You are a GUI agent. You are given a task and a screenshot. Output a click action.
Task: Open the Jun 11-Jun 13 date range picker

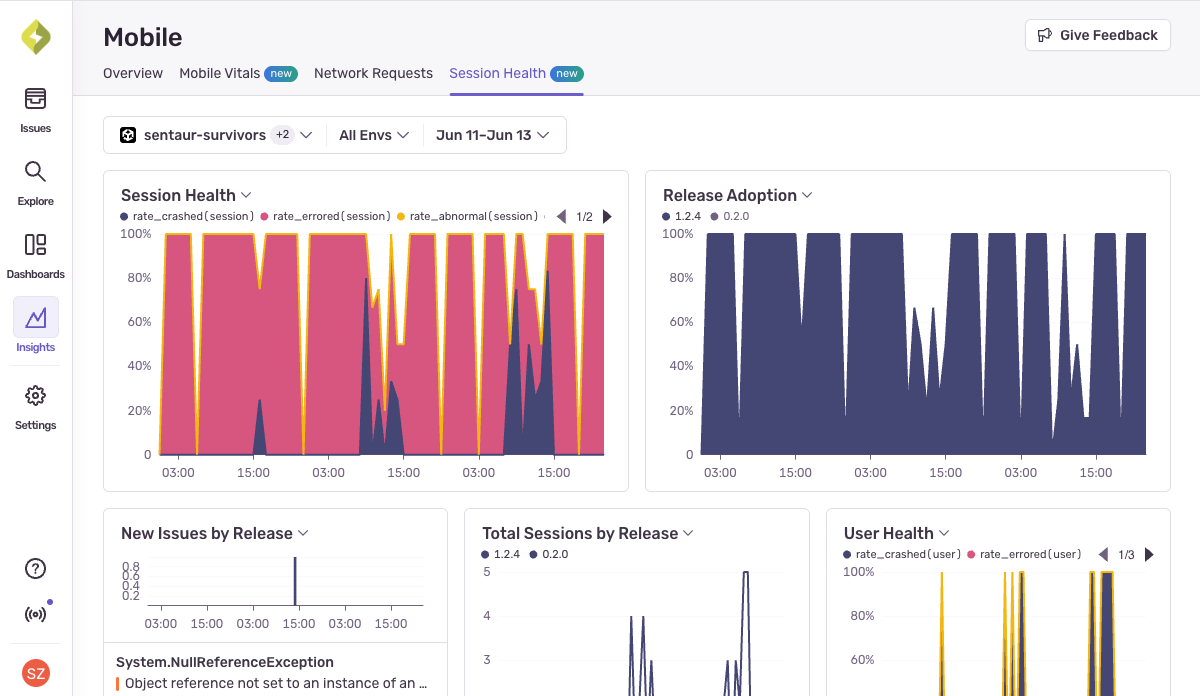click(494, 134)
